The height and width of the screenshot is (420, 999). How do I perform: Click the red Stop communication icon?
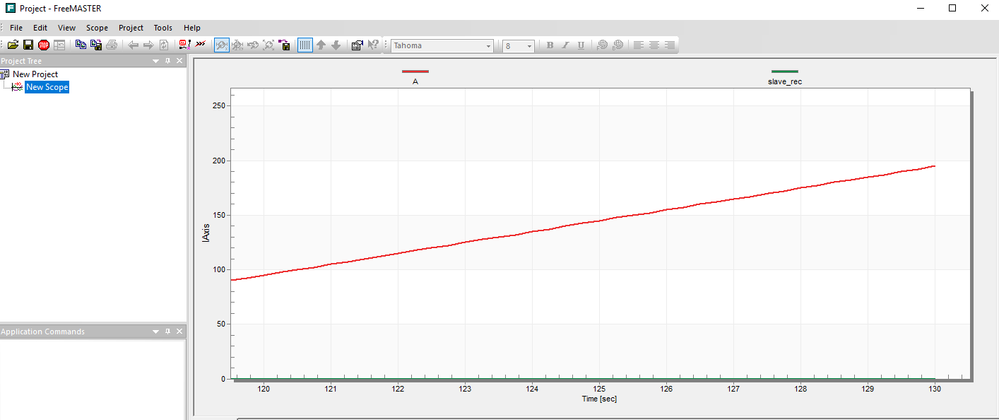click(x=43, y=45)
